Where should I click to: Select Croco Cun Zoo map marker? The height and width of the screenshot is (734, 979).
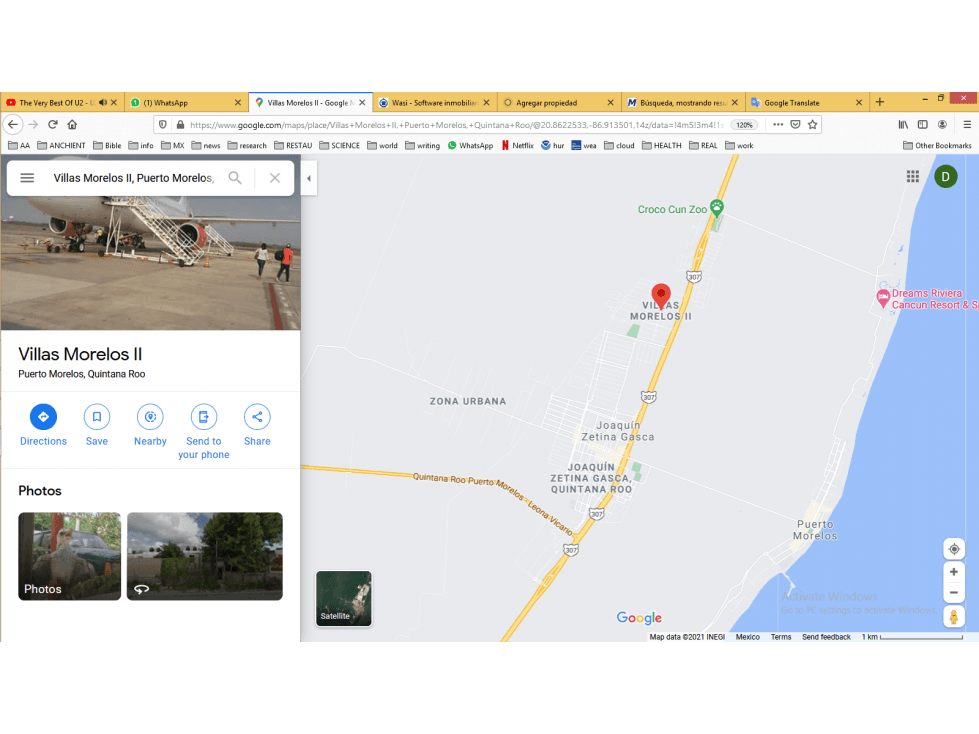click(717, 208)
